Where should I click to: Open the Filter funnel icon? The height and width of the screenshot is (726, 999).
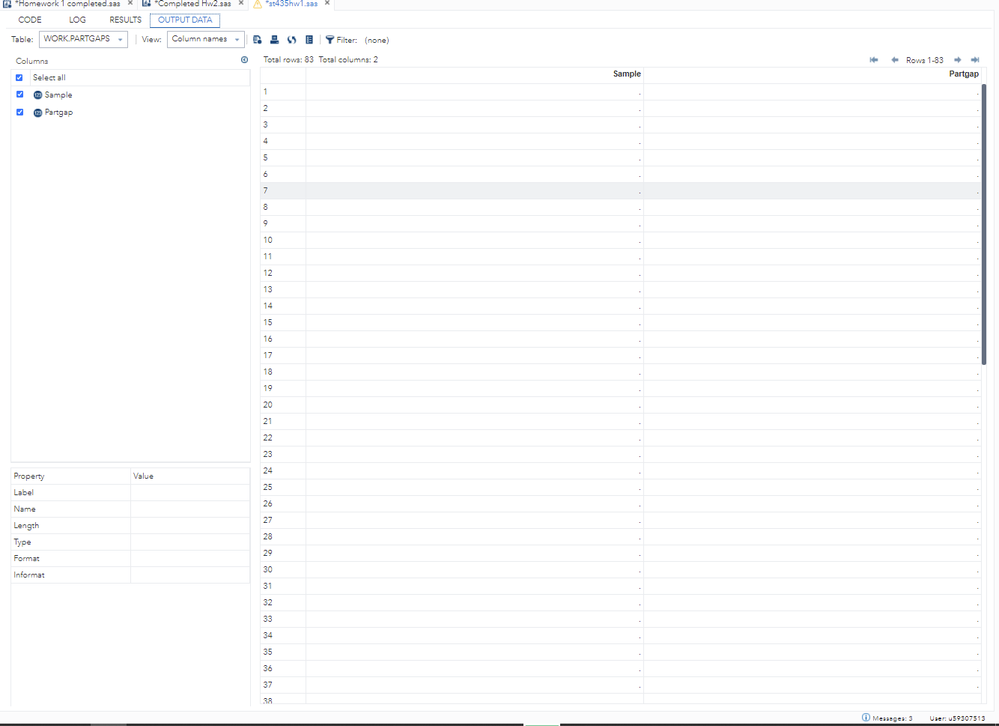pos(329,39)
